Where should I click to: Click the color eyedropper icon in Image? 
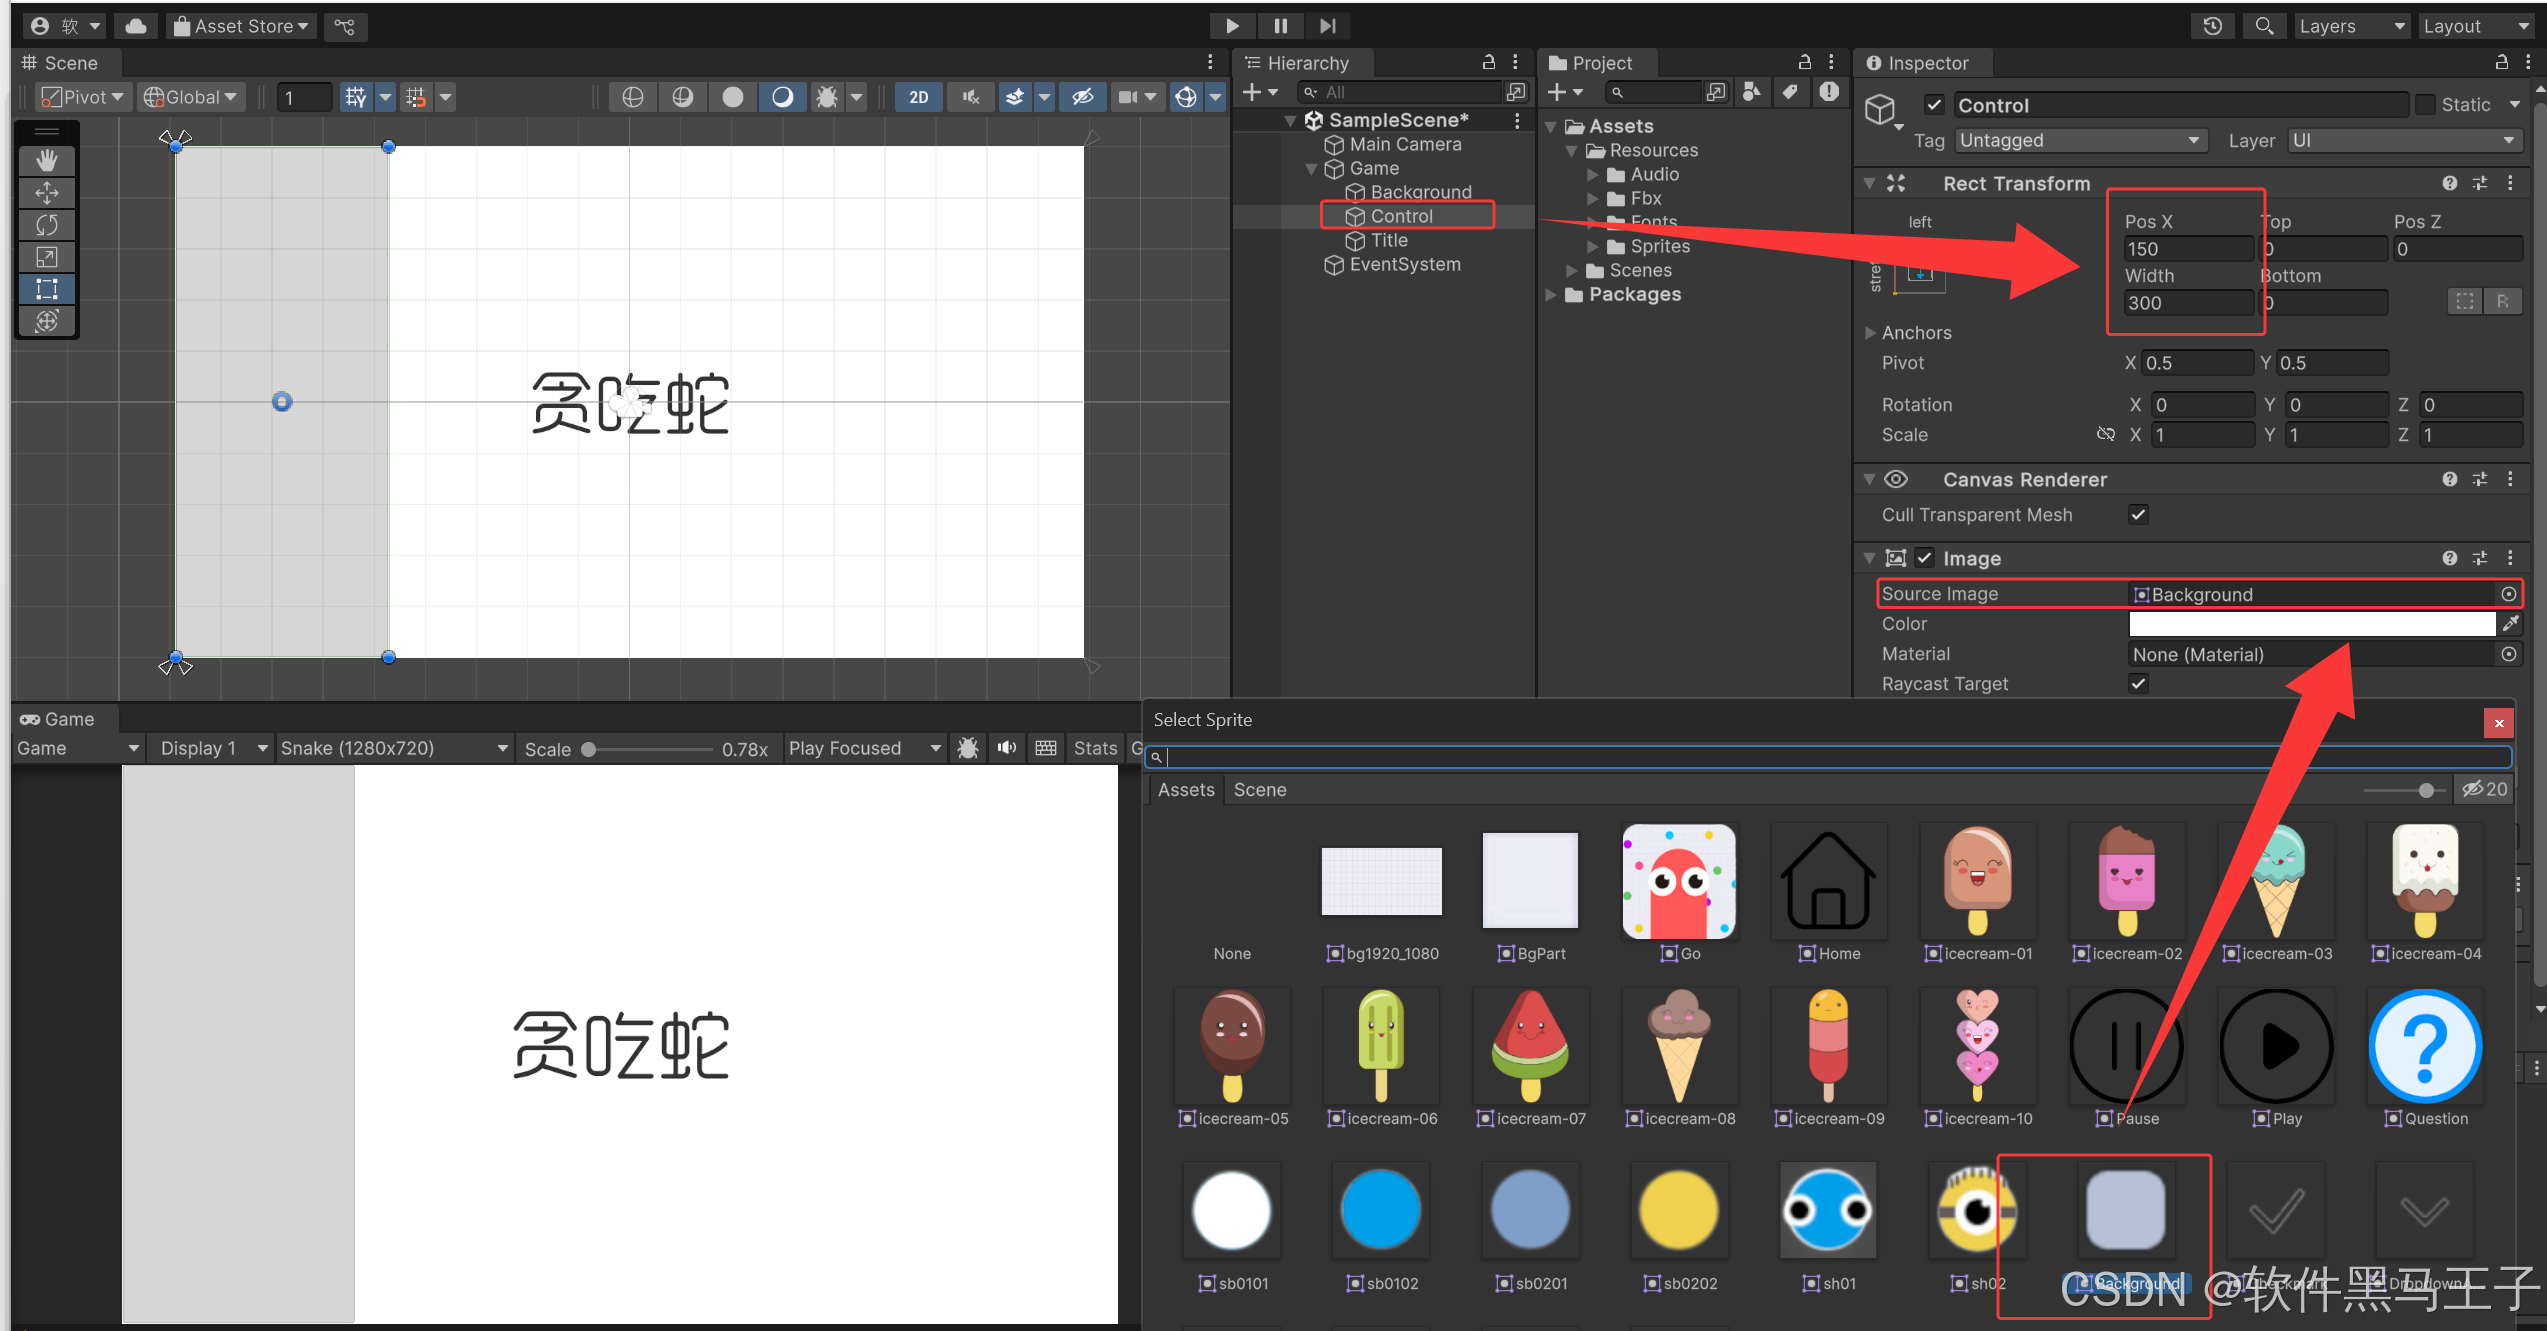pyautogui.click(x=2510, y=624)
